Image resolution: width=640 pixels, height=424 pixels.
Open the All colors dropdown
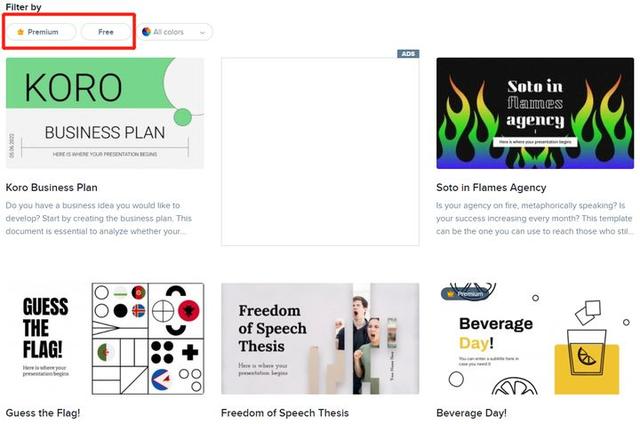click(176, 32)
